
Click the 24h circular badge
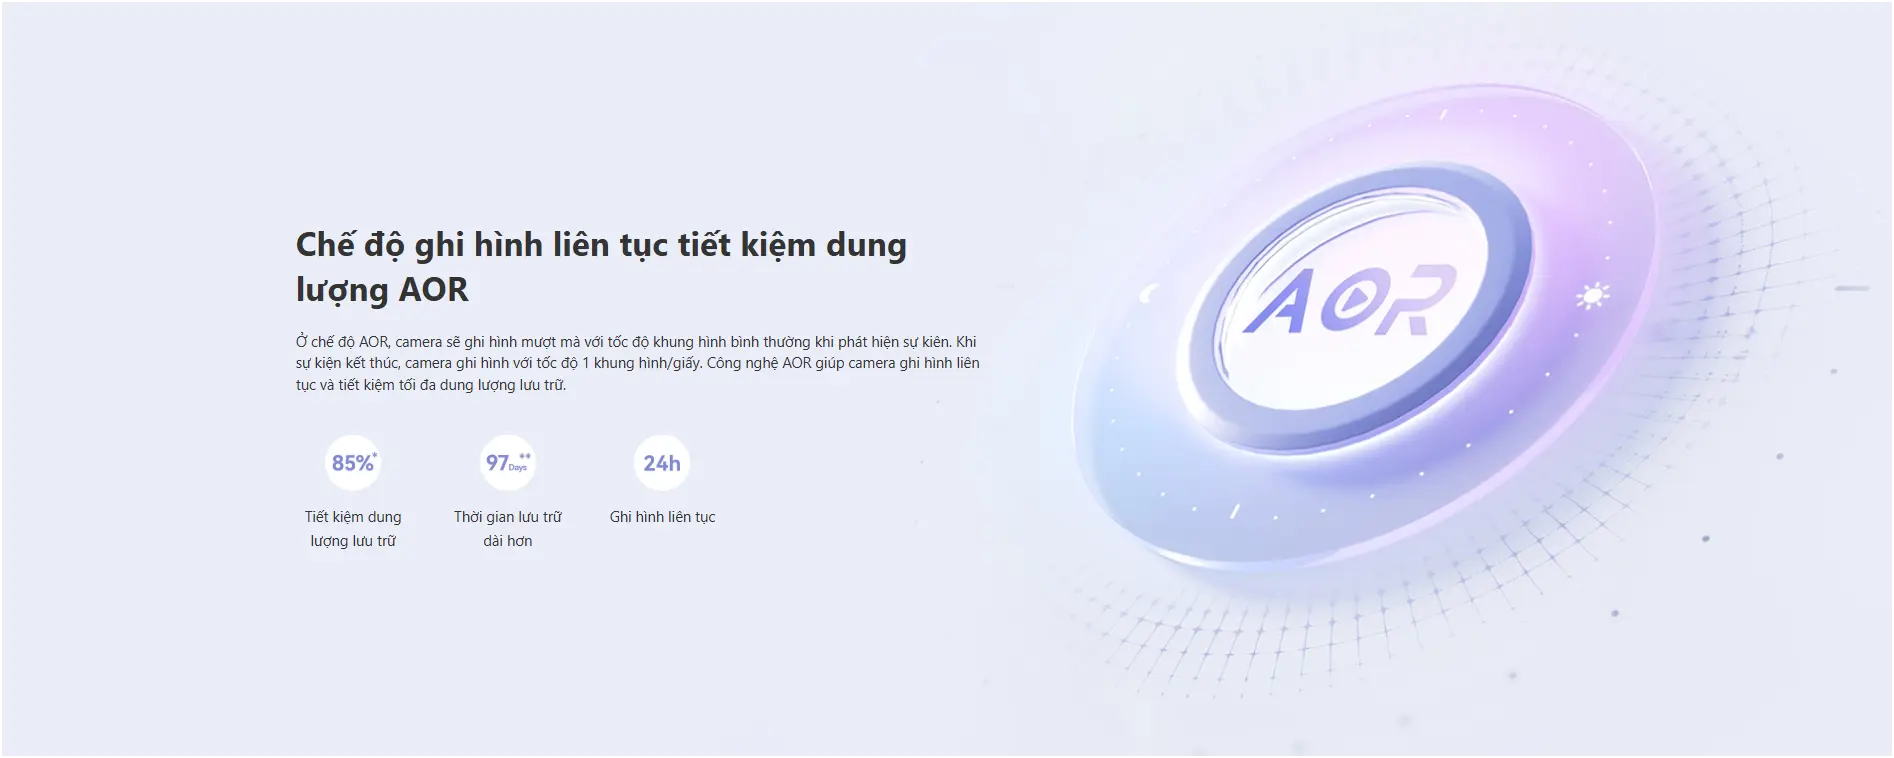coord(662,463)
